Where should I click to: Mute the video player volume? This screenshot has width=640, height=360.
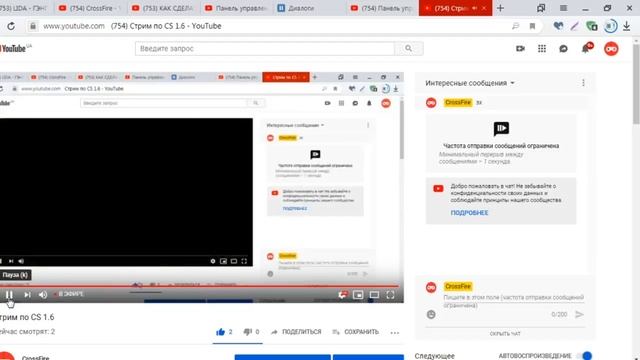tap(43, 294)
